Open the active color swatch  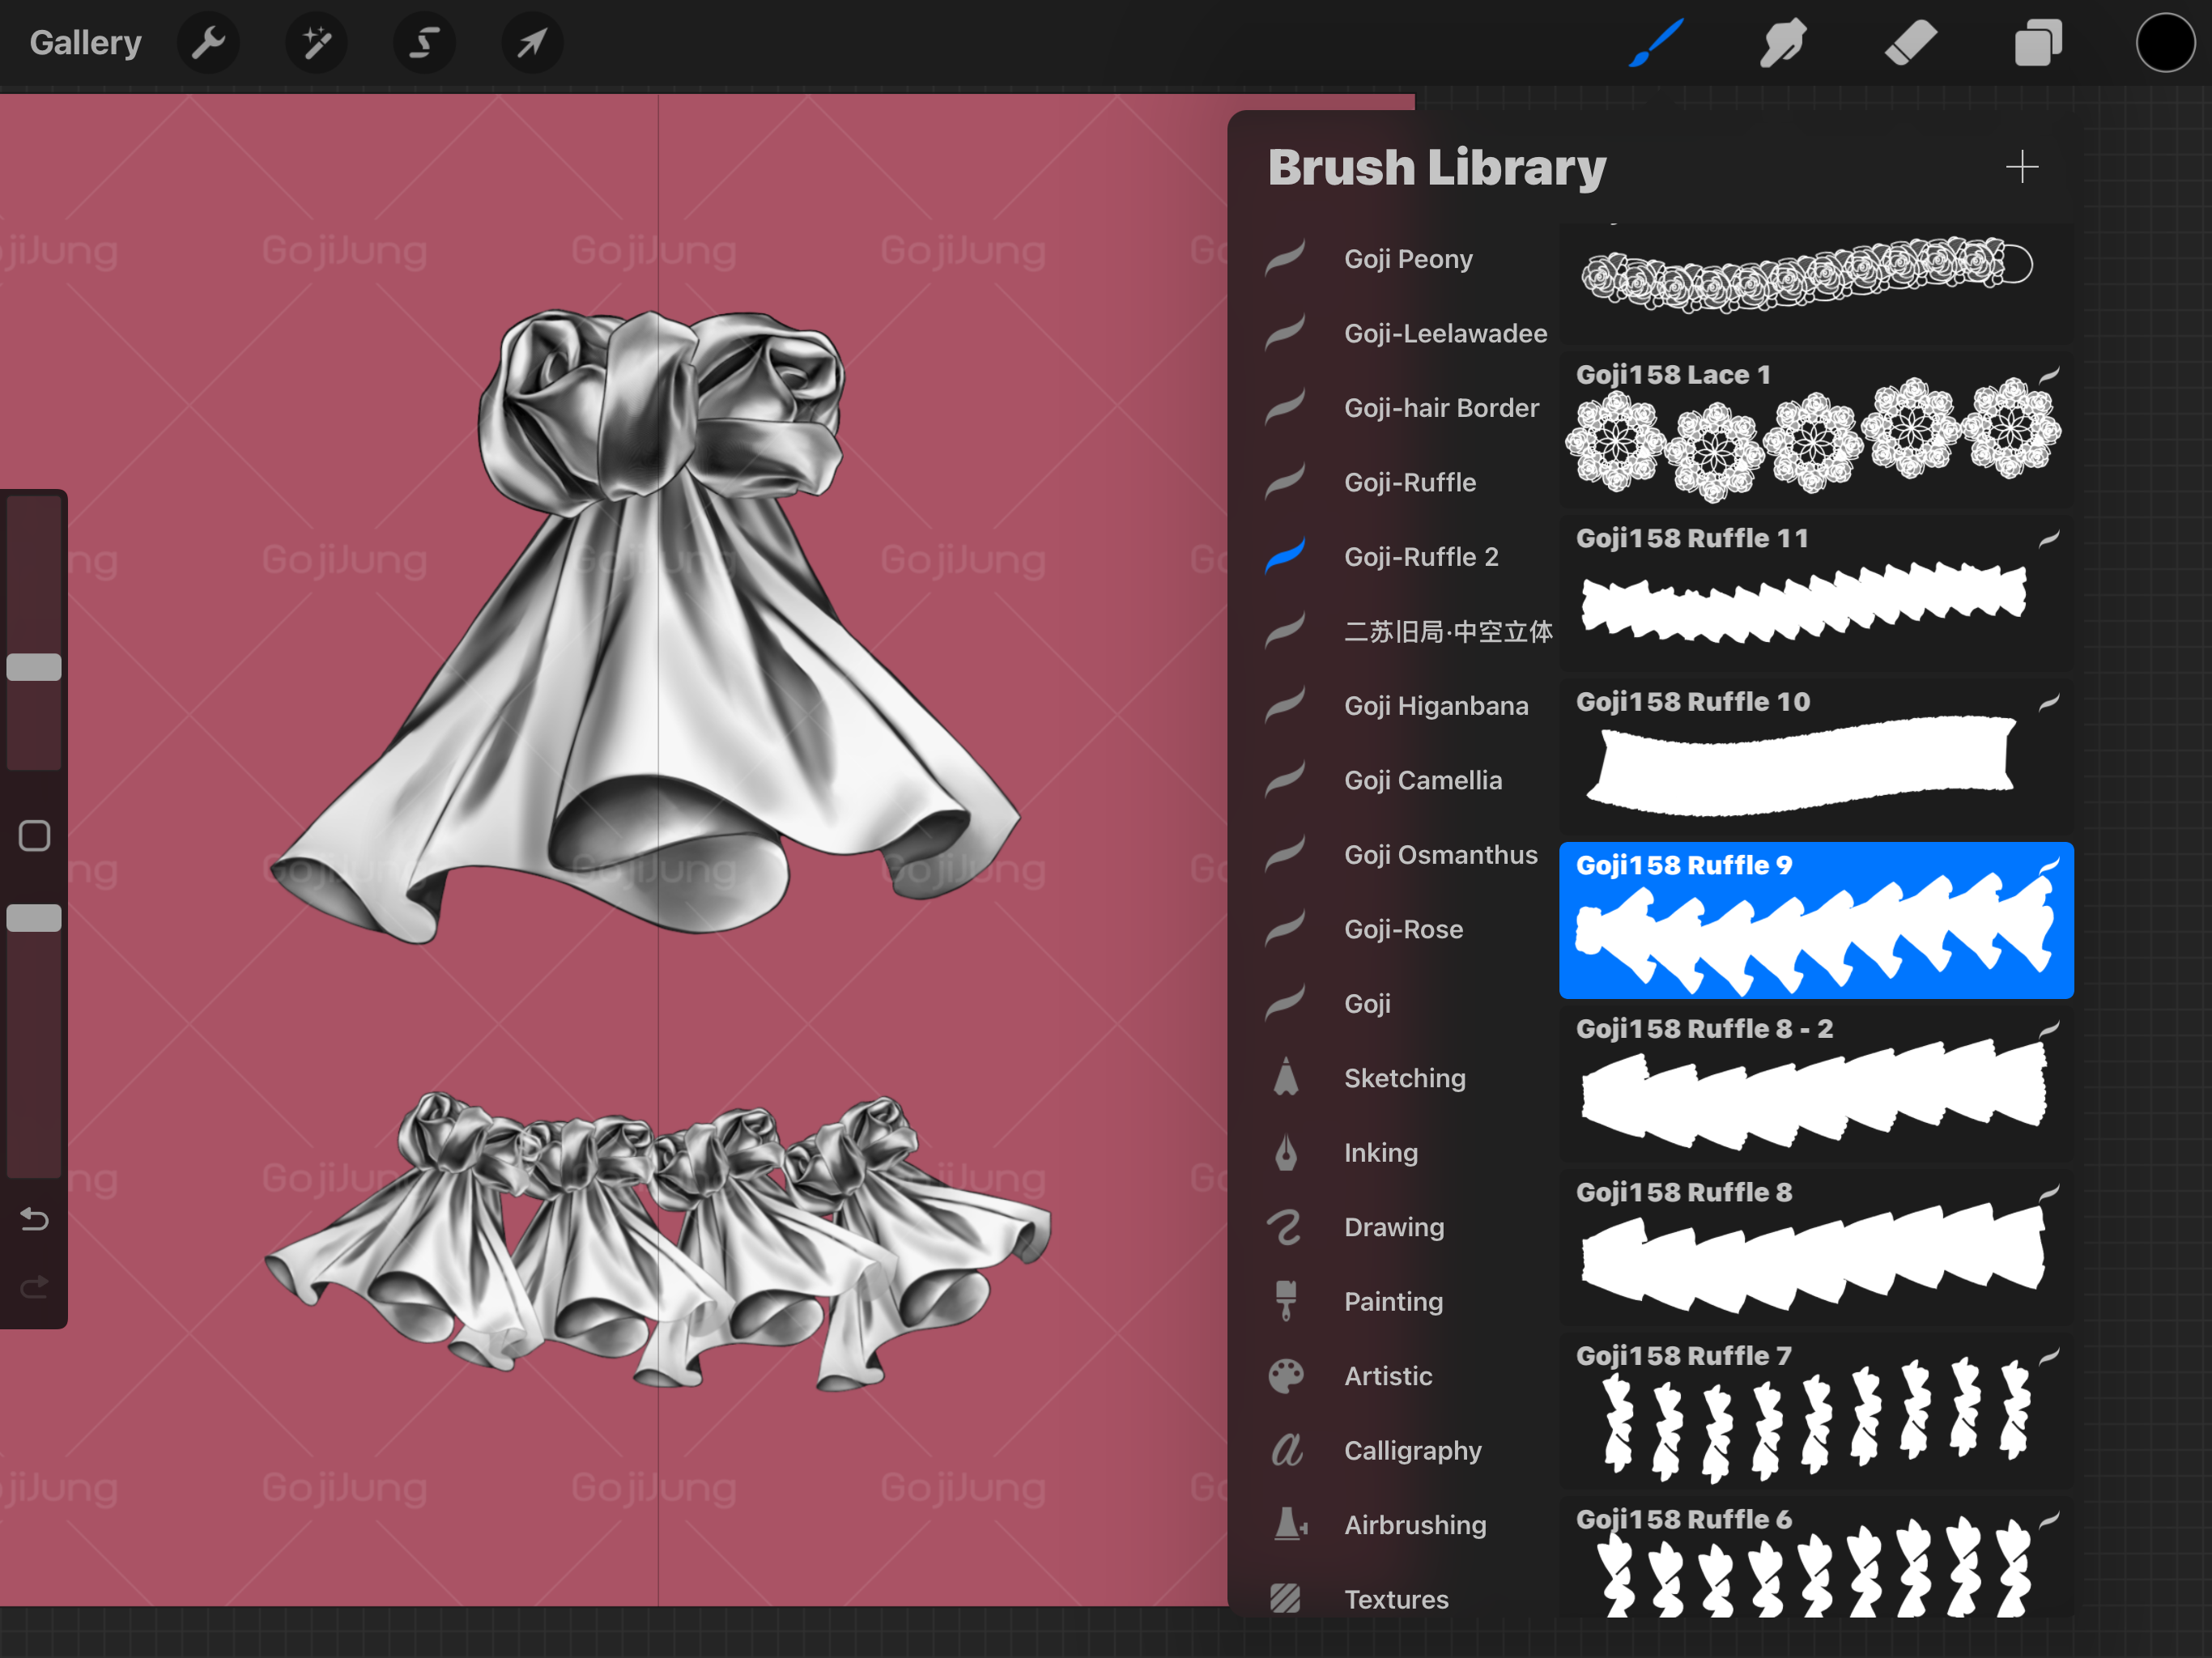point(2165,43)
